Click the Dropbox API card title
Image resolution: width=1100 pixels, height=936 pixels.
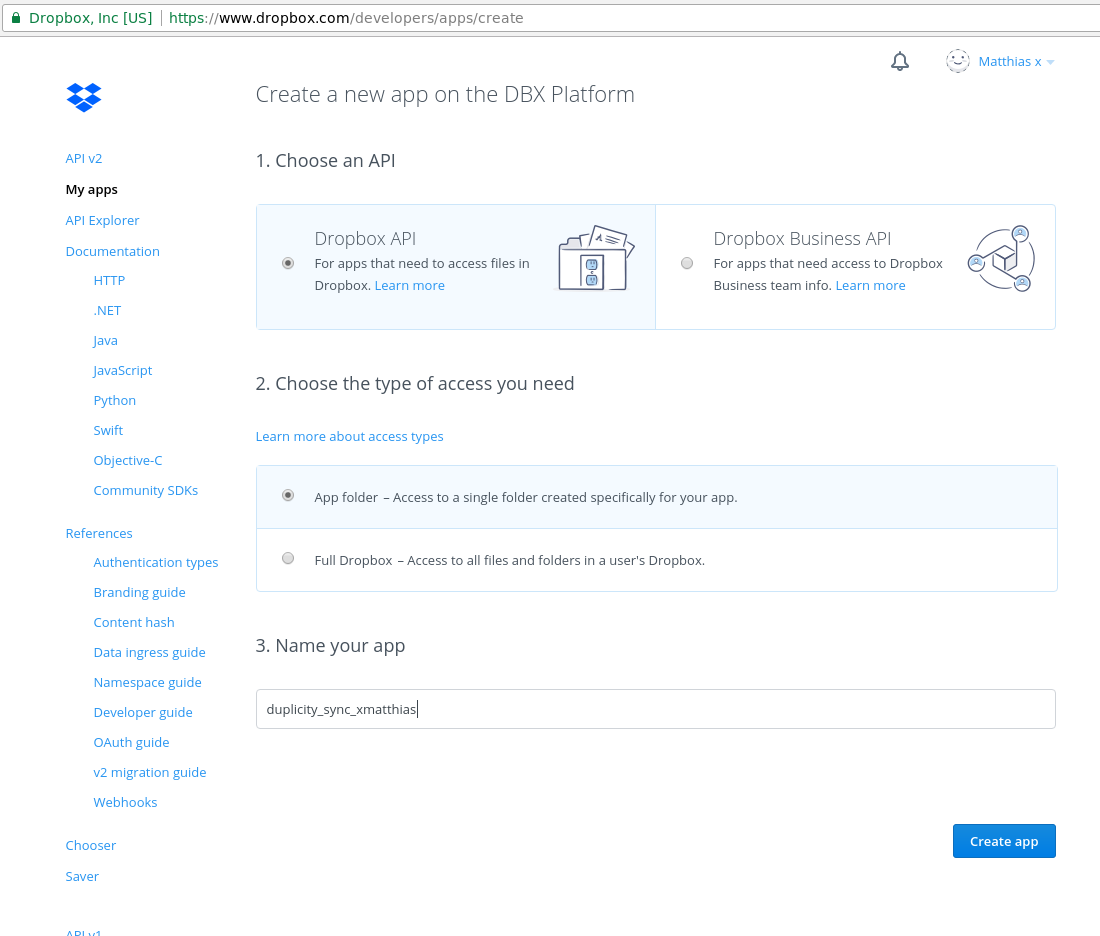365,239
